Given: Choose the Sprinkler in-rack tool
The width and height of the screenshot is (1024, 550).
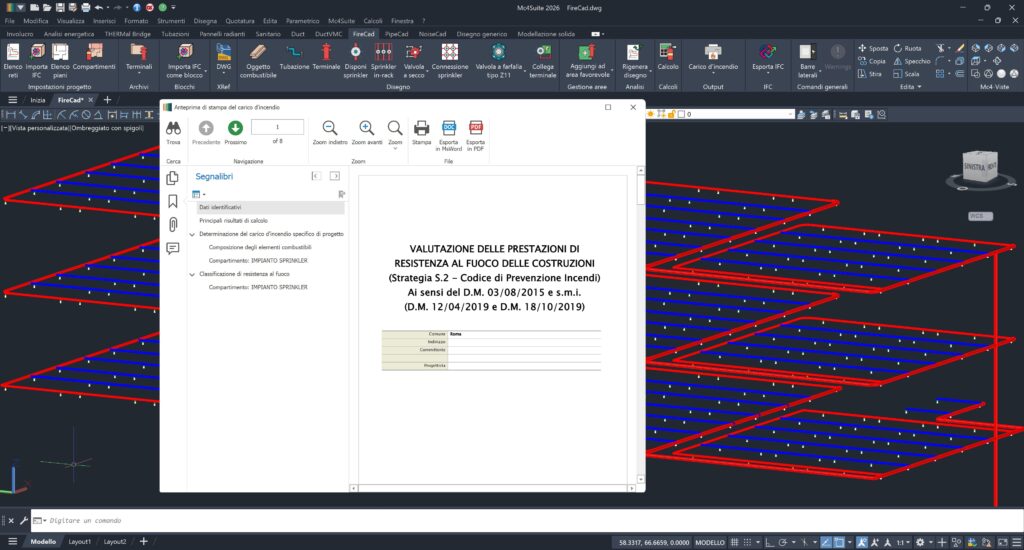Looking at the screenshot, I should pos(383,61).
